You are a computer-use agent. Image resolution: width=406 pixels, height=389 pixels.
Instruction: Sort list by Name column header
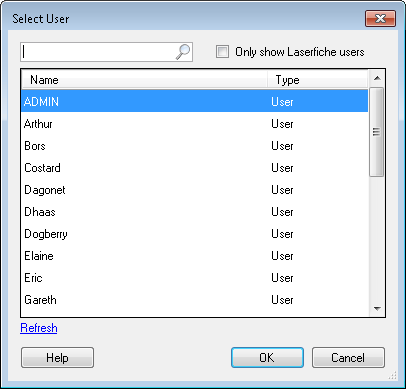[x=144, y=80]
